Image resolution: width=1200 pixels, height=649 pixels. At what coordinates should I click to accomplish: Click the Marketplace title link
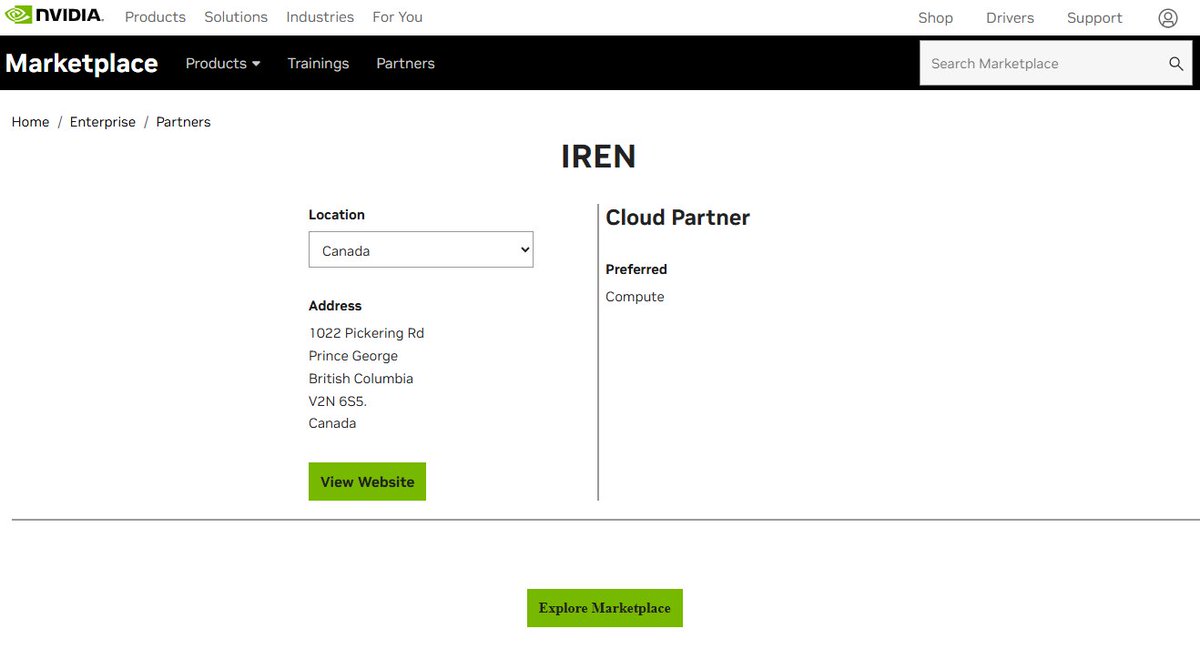[x=82, y=63]
